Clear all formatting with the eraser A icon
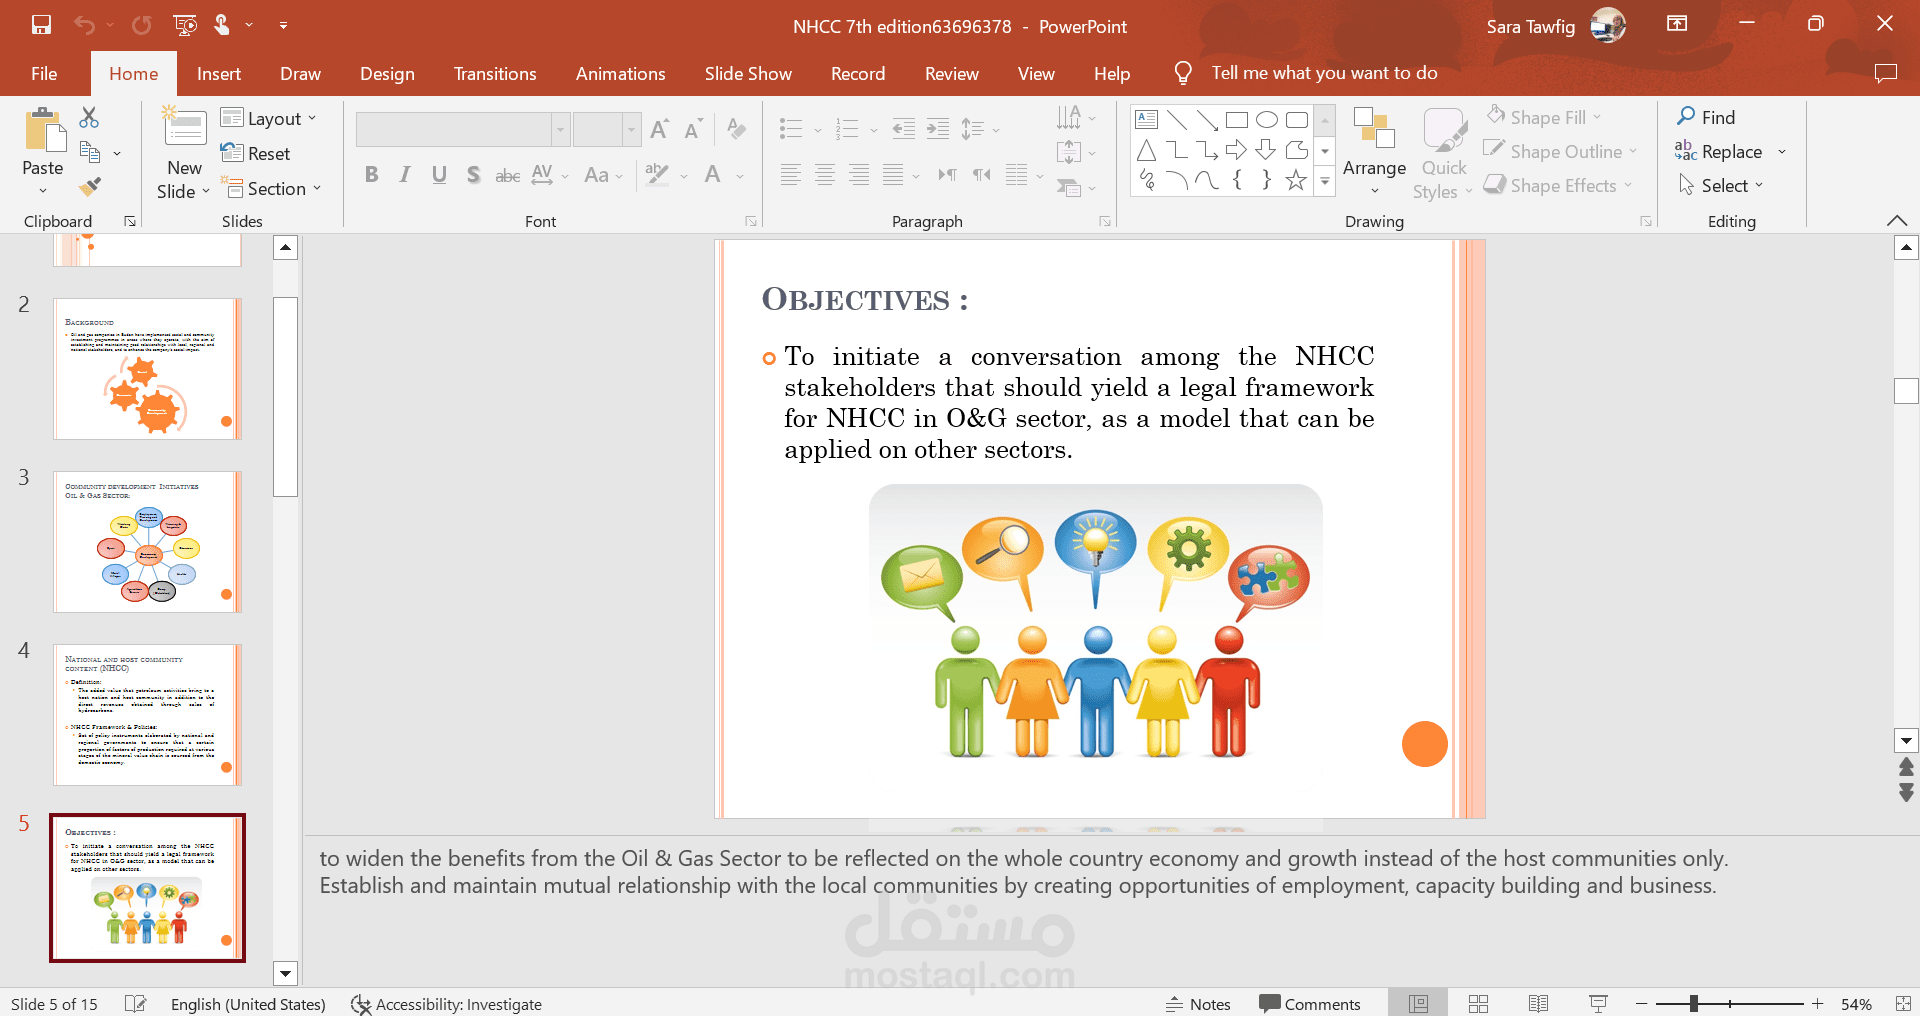Screen dimensions: 1920x1016 (x=737, y=129)
